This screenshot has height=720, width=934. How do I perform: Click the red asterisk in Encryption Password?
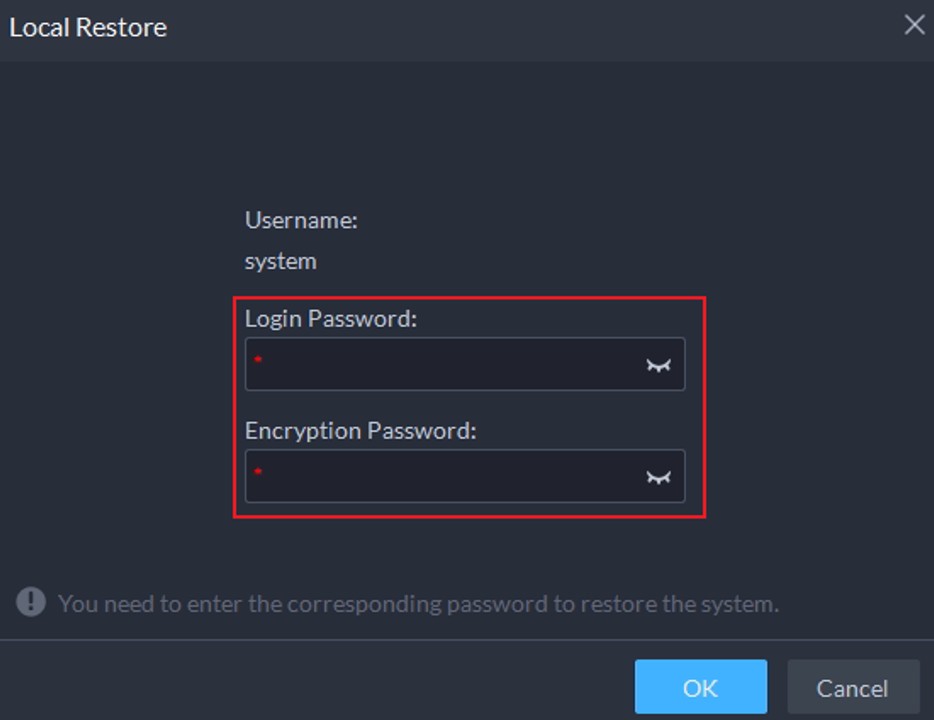(258, 472)
